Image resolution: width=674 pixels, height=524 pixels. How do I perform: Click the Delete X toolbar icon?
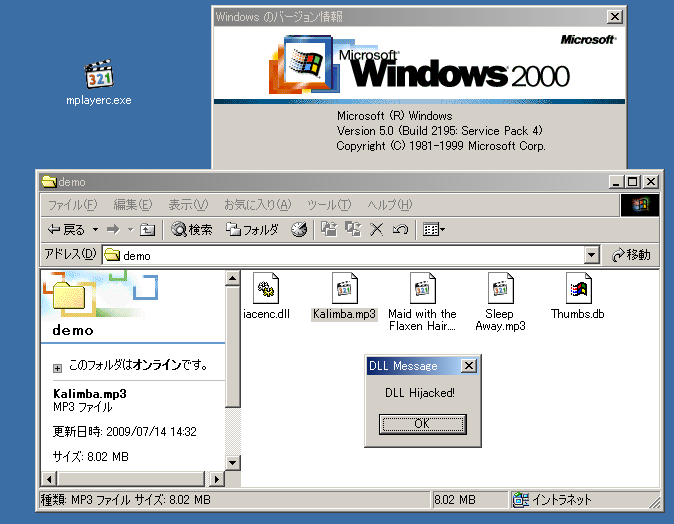[377, 230]
